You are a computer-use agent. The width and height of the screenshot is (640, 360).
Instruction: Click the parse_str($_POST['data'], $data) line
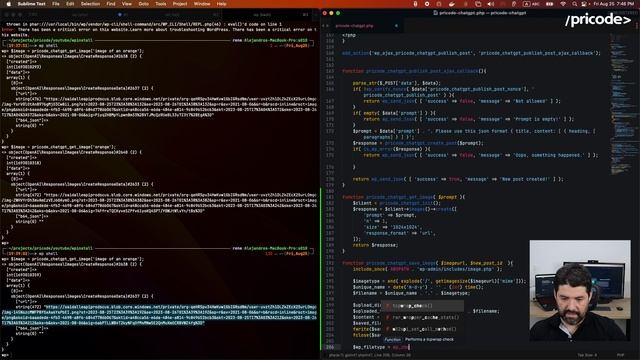[x=396, y=83]
